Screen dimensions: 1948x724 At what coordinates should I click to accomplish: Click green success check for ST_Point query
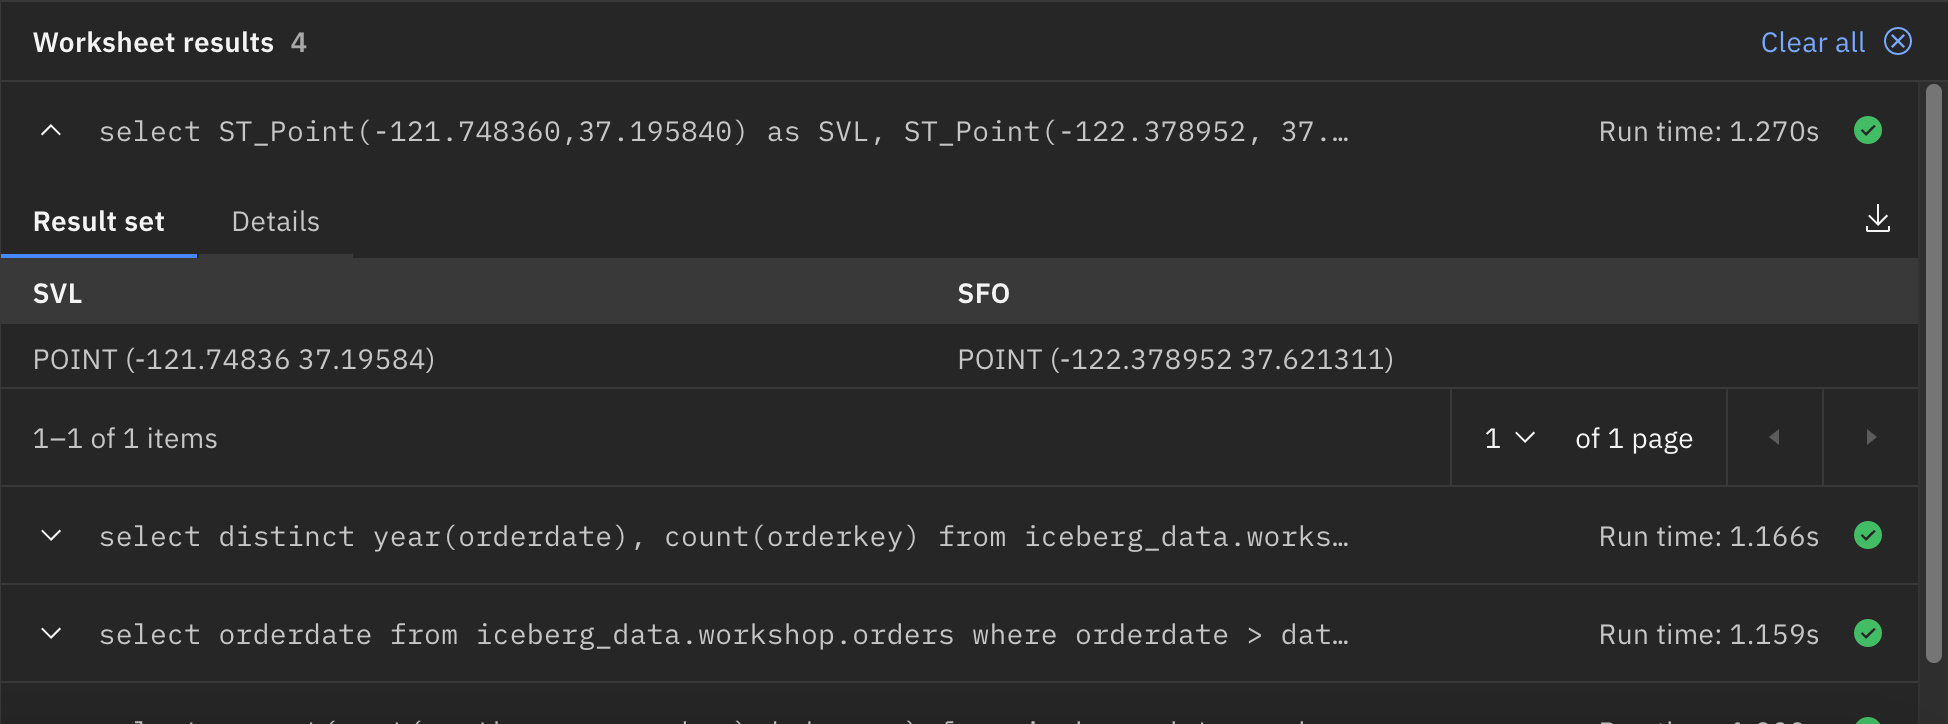click(x=1867, y=130)
